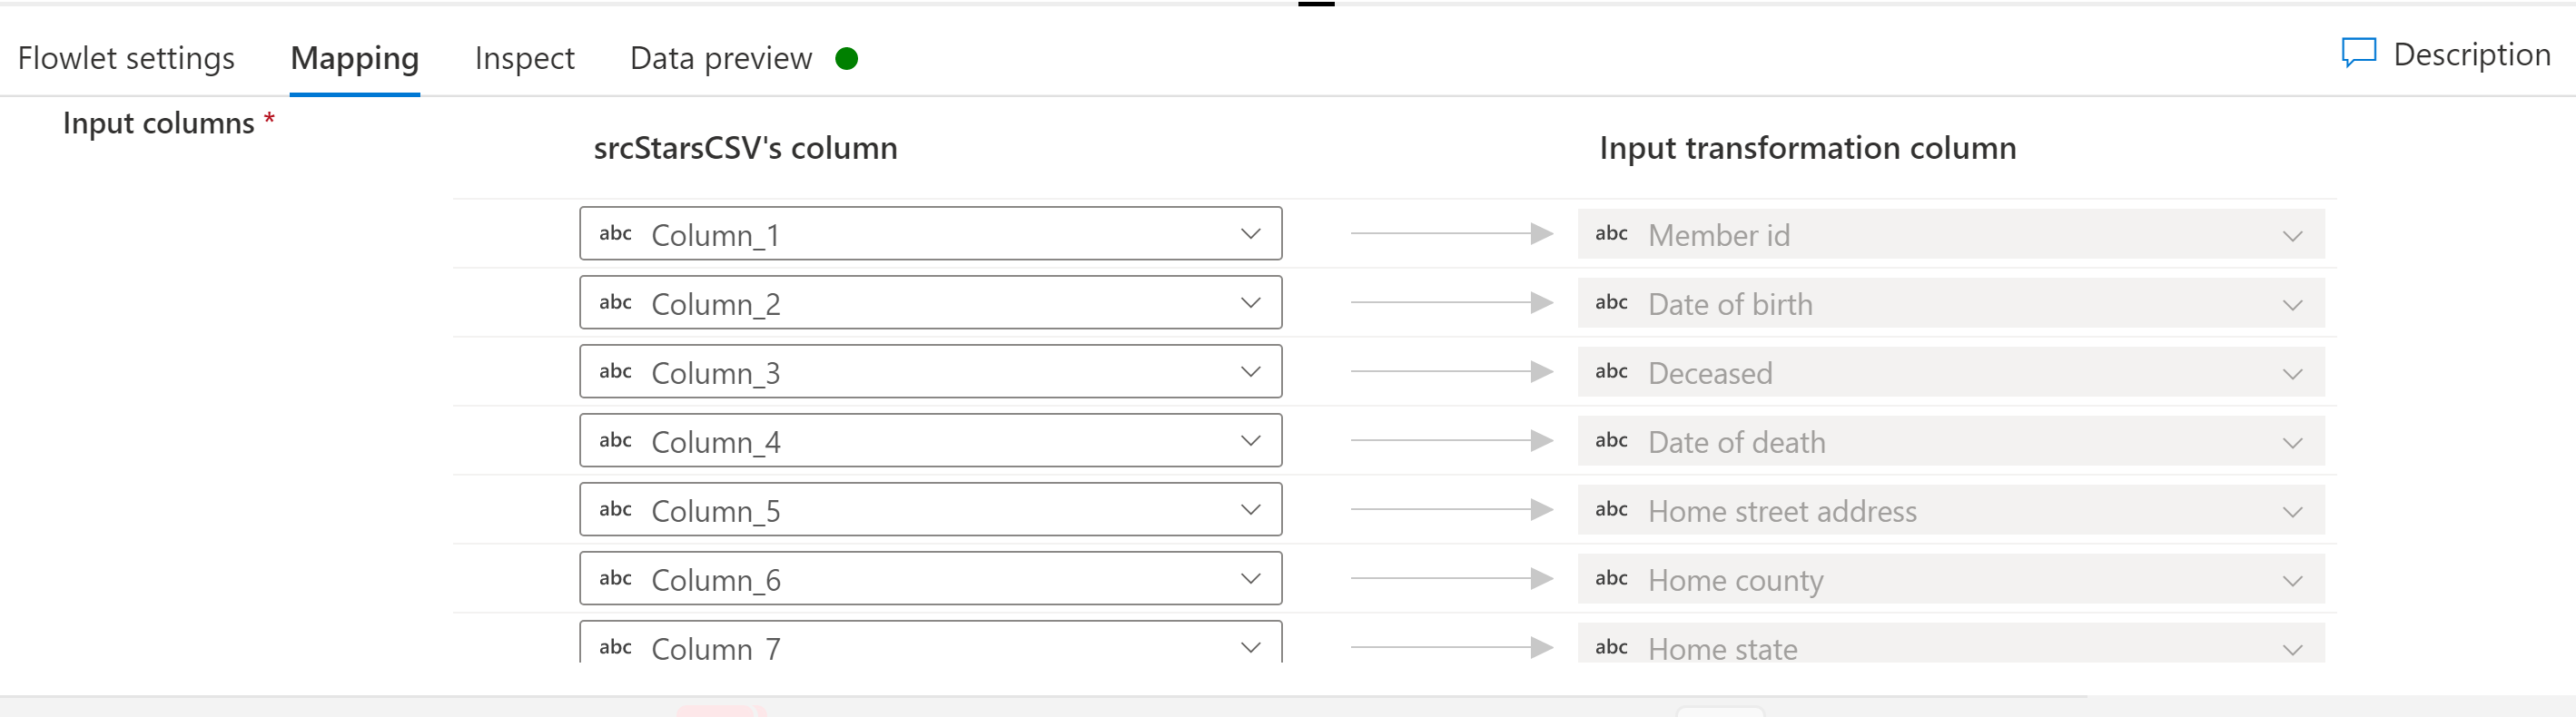Click the abc icon next to Date of birth
Screen dimensions: 2576x717
coord(1612,302)
